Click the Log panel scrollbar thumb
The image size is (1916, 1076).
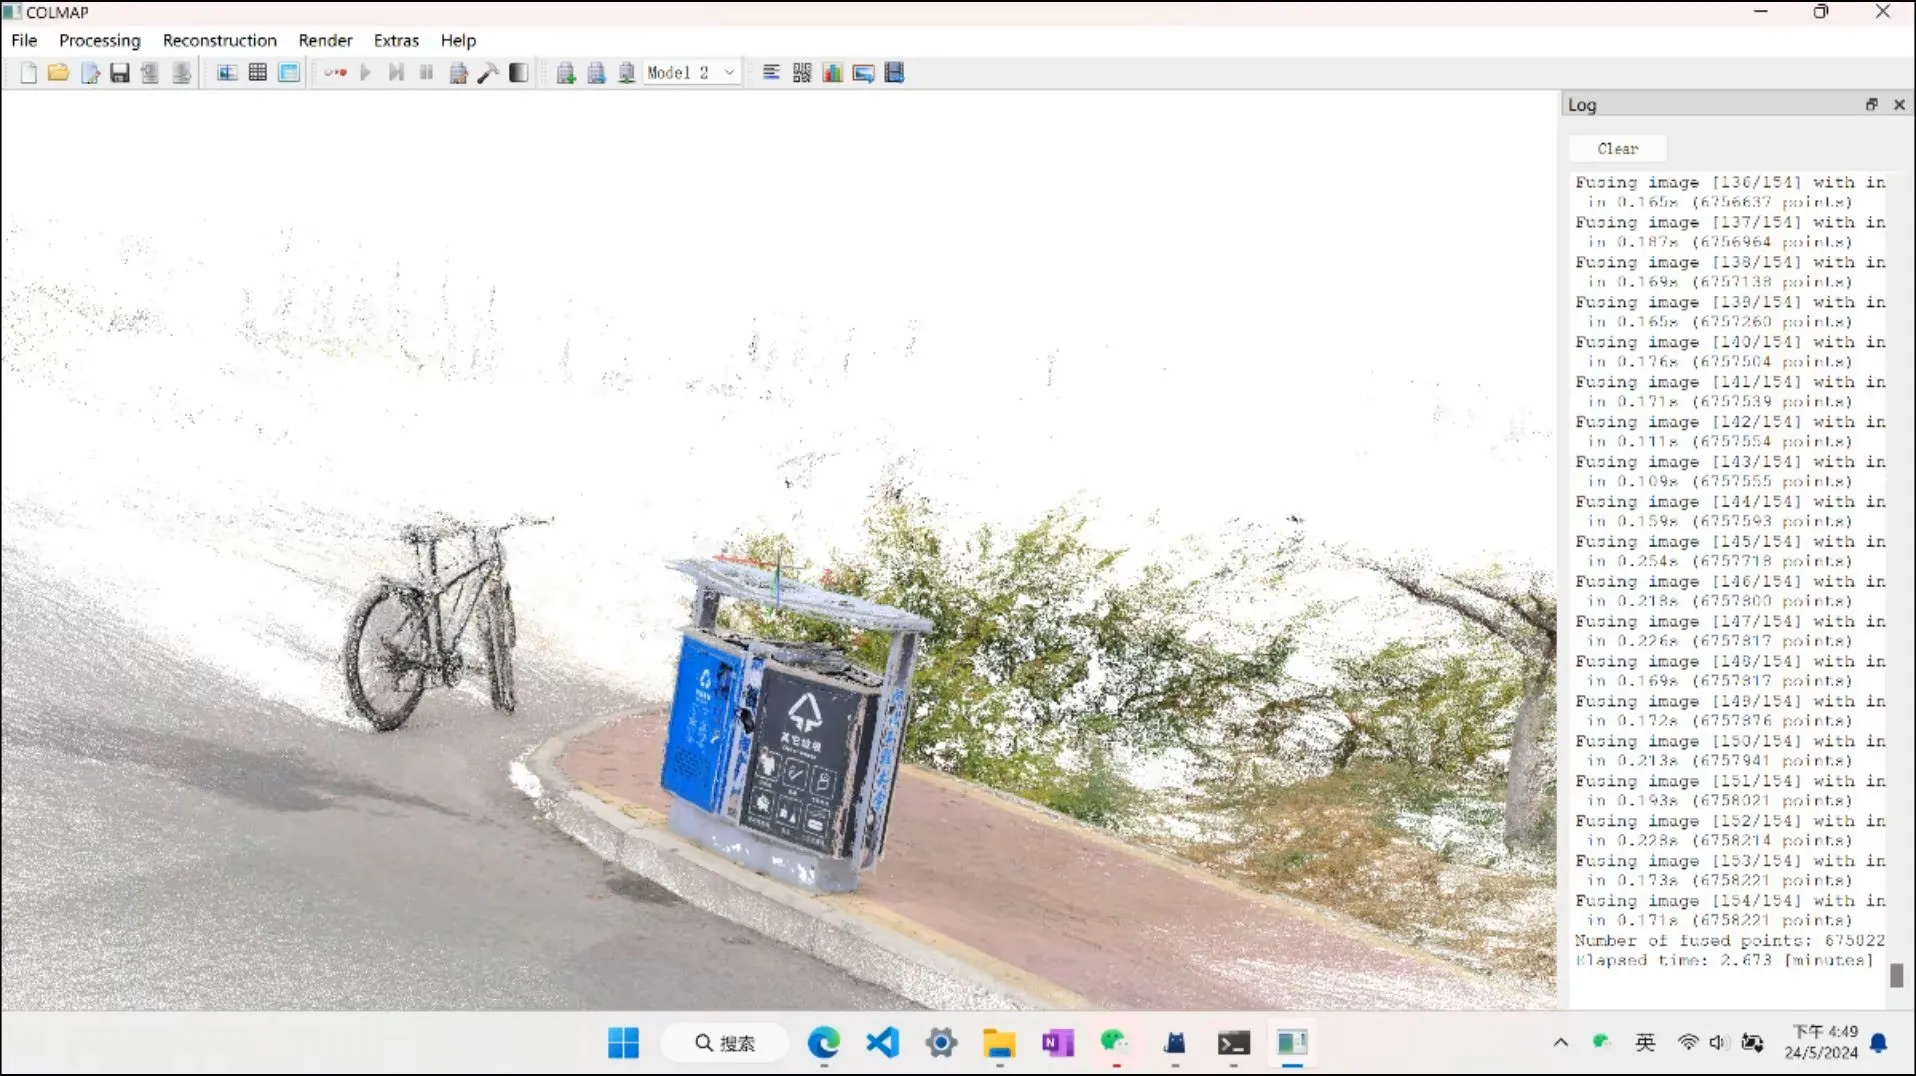[x=1896, y=974]
